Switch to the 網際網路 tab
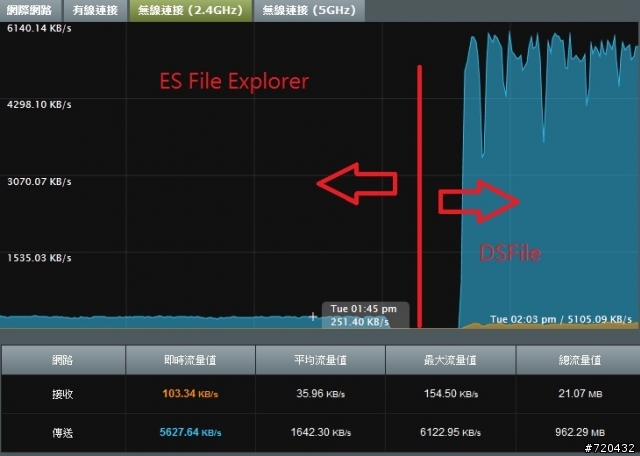Viewport: 640px width, 456px height. tap(30, 10)
